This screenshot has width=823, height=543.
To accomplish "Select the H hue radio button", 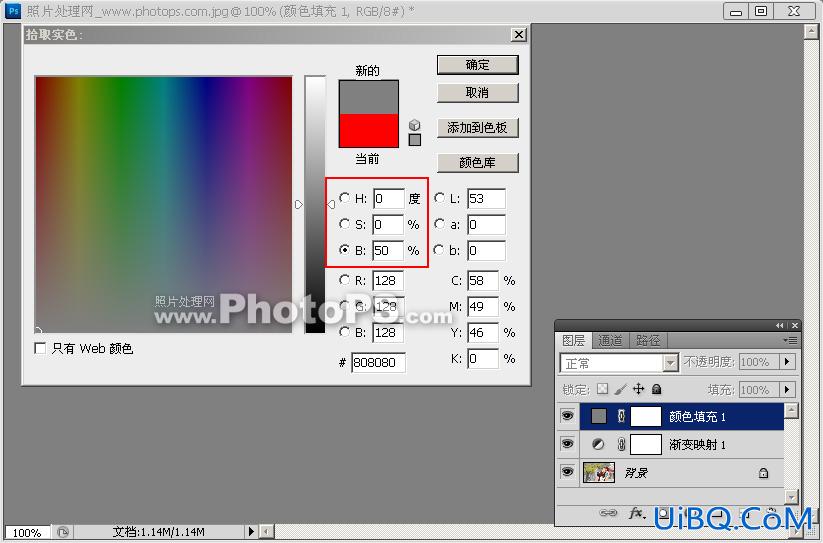I will (x=344, y=198).
